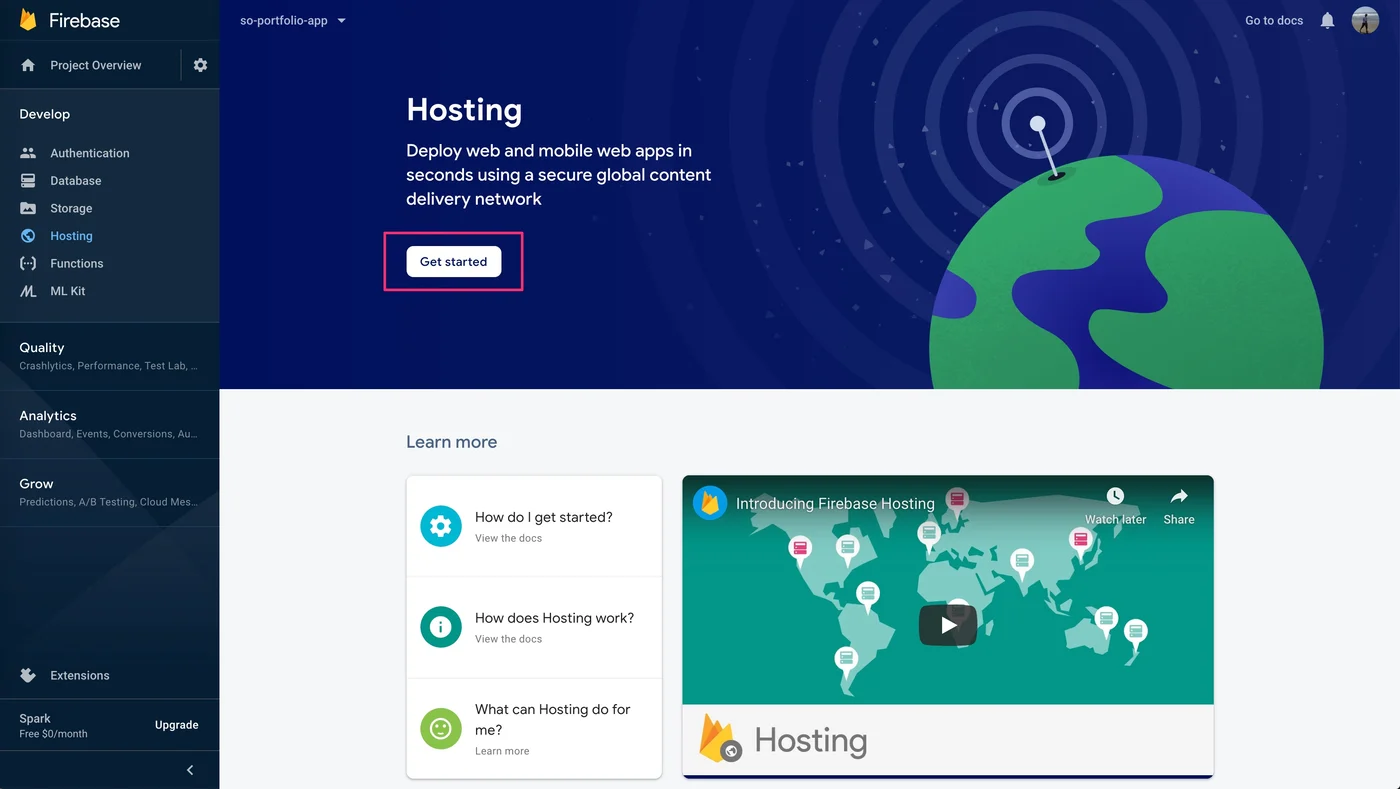Click the Database icon in sidebar
The width and height of the screenshot is (1400, 789).
click(x=28, y=181)
